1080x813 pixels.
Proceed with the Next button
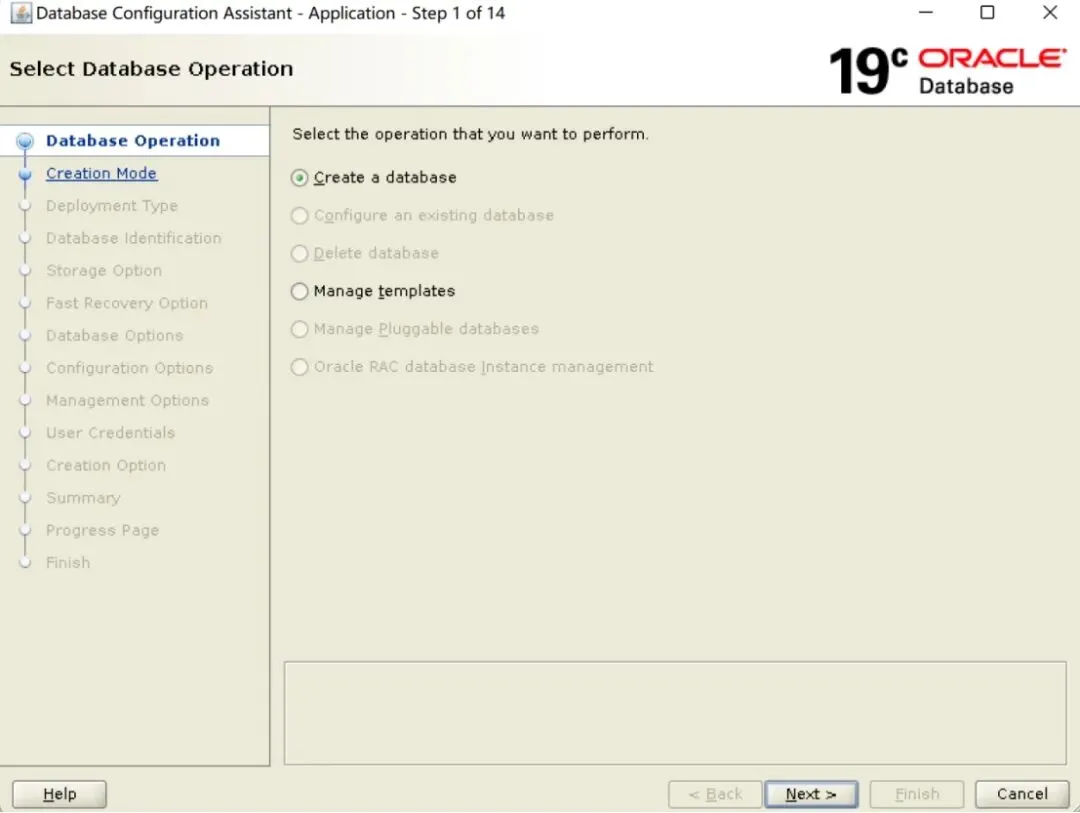tap(811, 794)
